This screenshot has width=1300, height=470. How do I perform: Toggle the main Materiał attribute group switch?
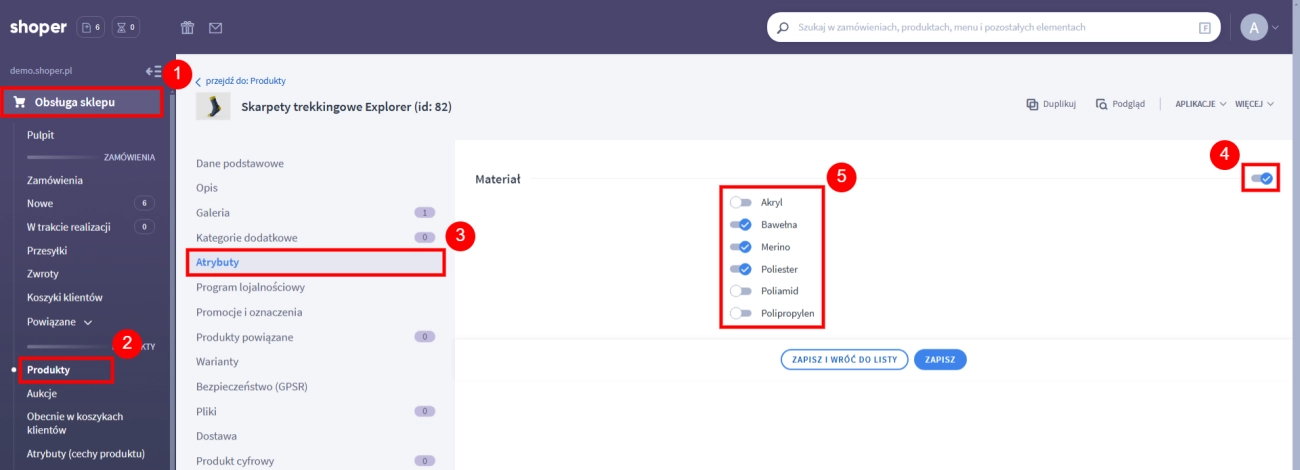pos(1261,178)
